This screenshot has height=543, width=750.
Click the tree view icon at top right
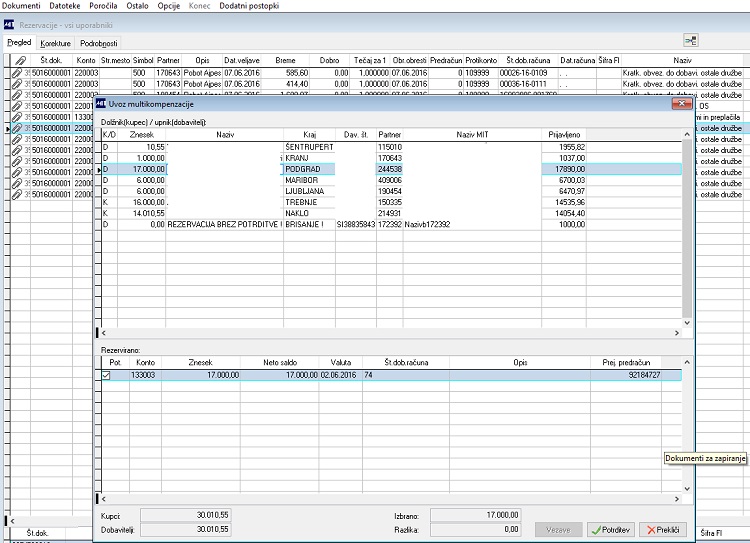(x=691, y=40)
